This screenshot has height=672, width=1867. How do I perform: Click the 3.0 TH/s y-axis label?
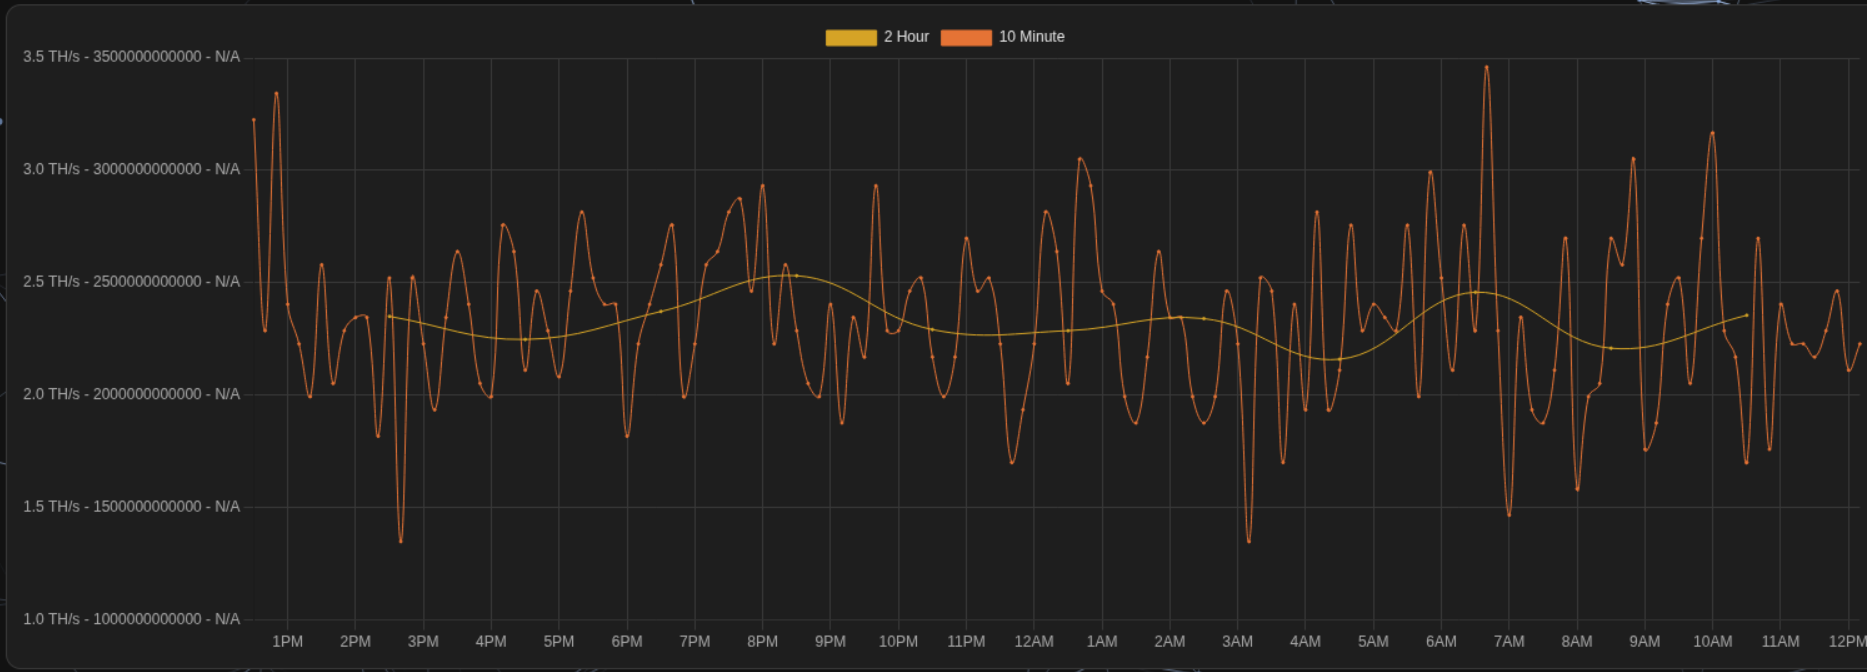132,169
